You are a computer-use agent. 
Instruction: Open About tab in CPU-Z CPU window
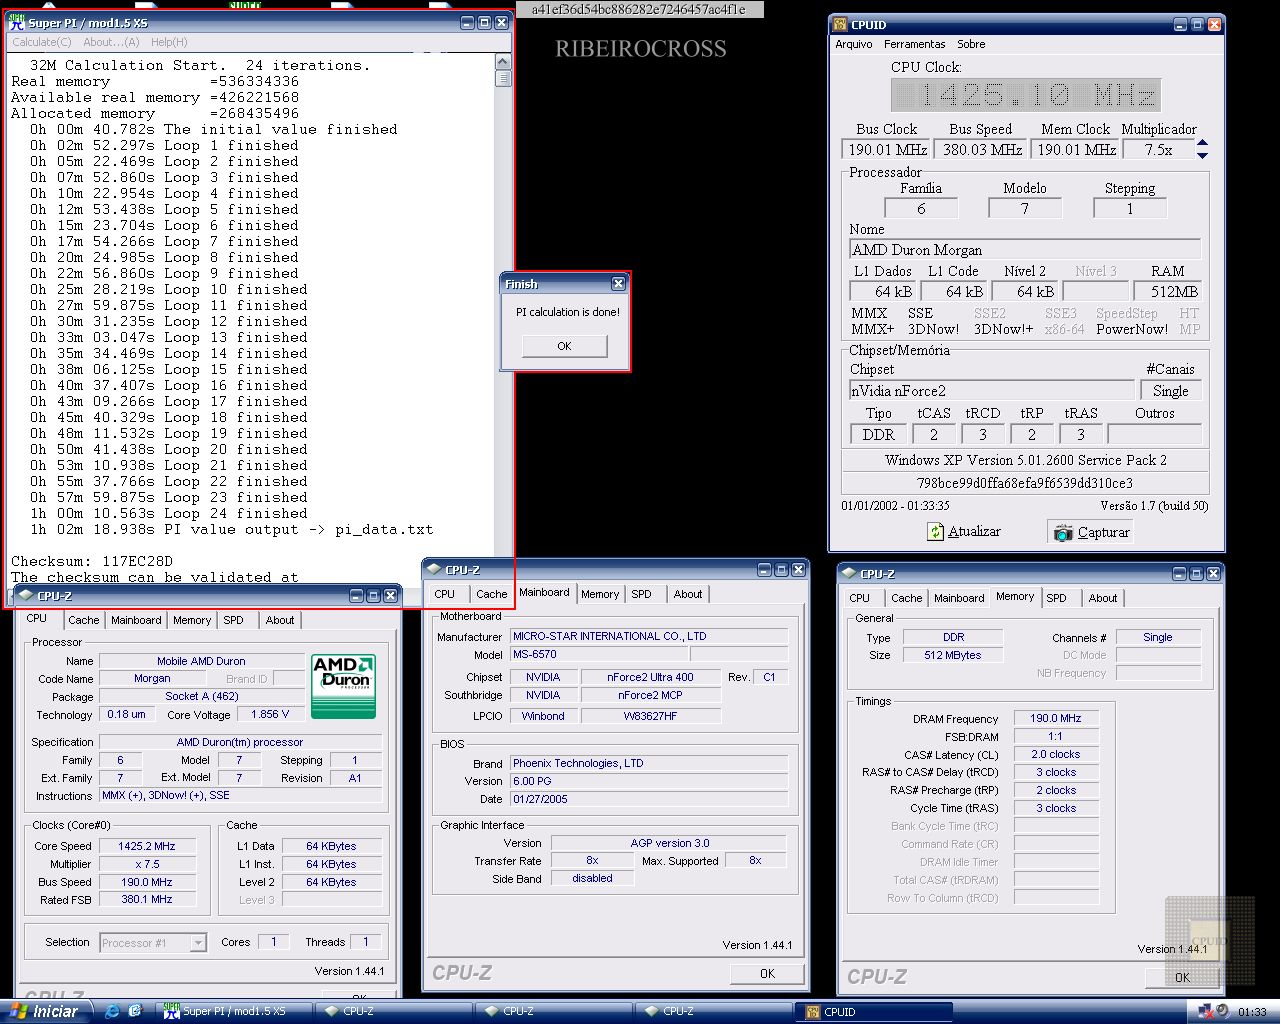tap(280, 620)
